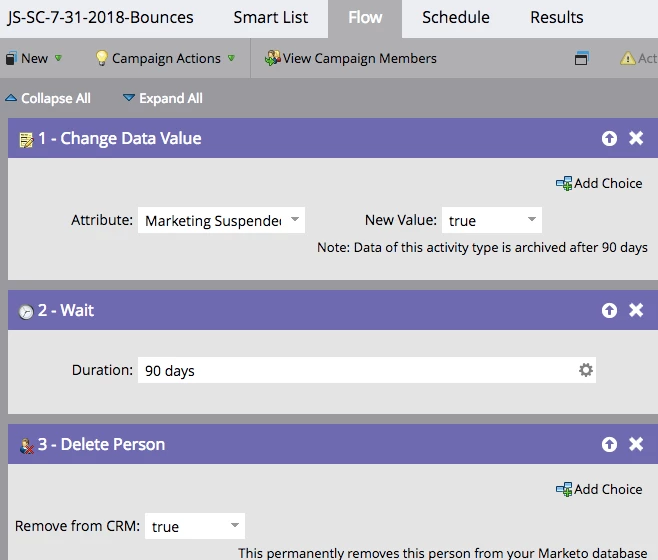Remove the Change Data Value step
The width and height of the screenshot is (658, 560).
(636, 139)
